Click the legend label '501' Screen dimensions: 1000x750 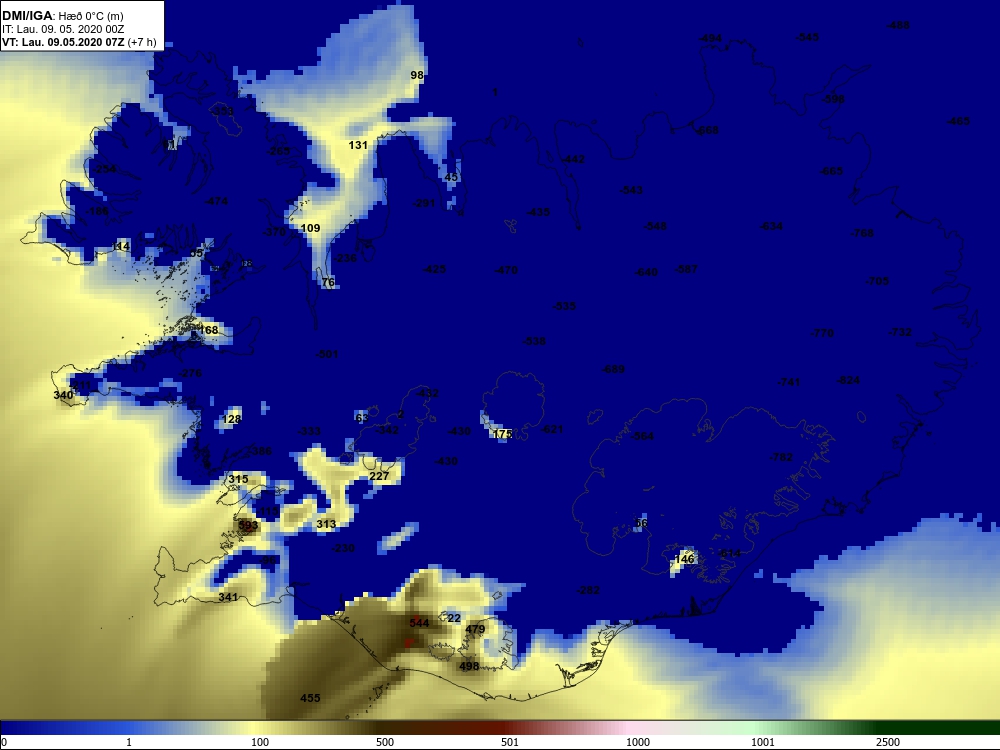pos(510,742)
